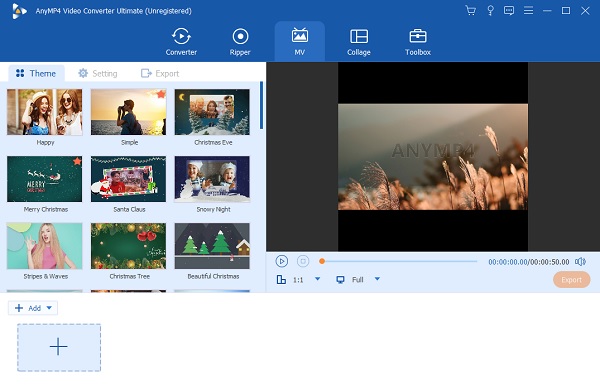600x390 pixels.
Task: Click the shopping cart purchase icon
Action: coord(471,10)
